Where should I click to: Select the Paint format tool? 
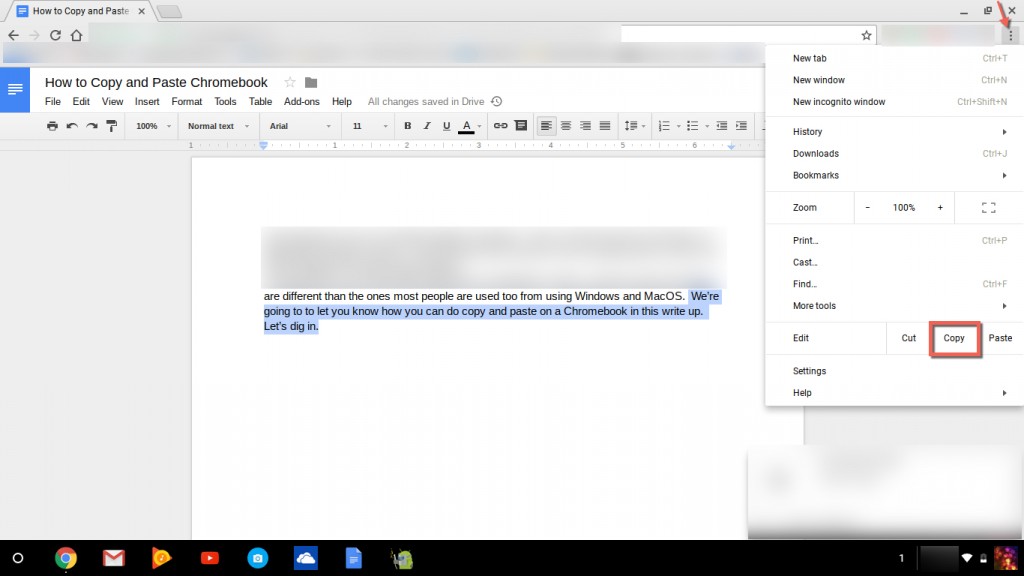click(112, 125)
